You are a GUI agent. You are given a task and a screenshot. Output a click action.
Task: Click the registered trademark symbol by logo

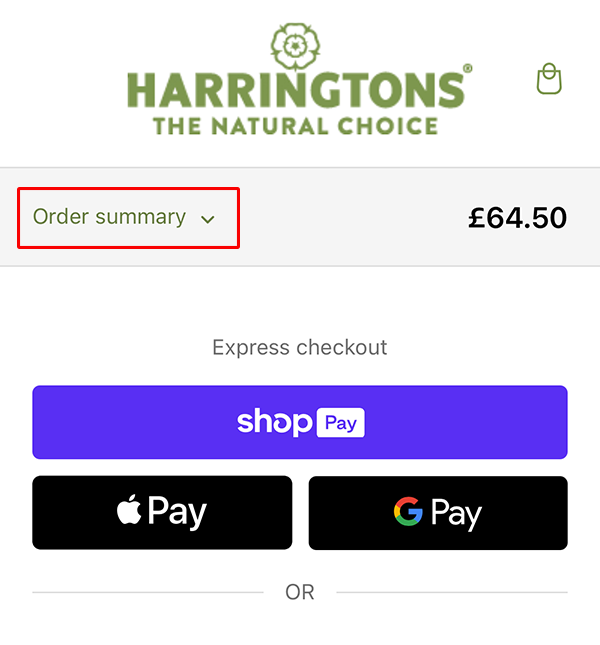(x=468, y=68)
